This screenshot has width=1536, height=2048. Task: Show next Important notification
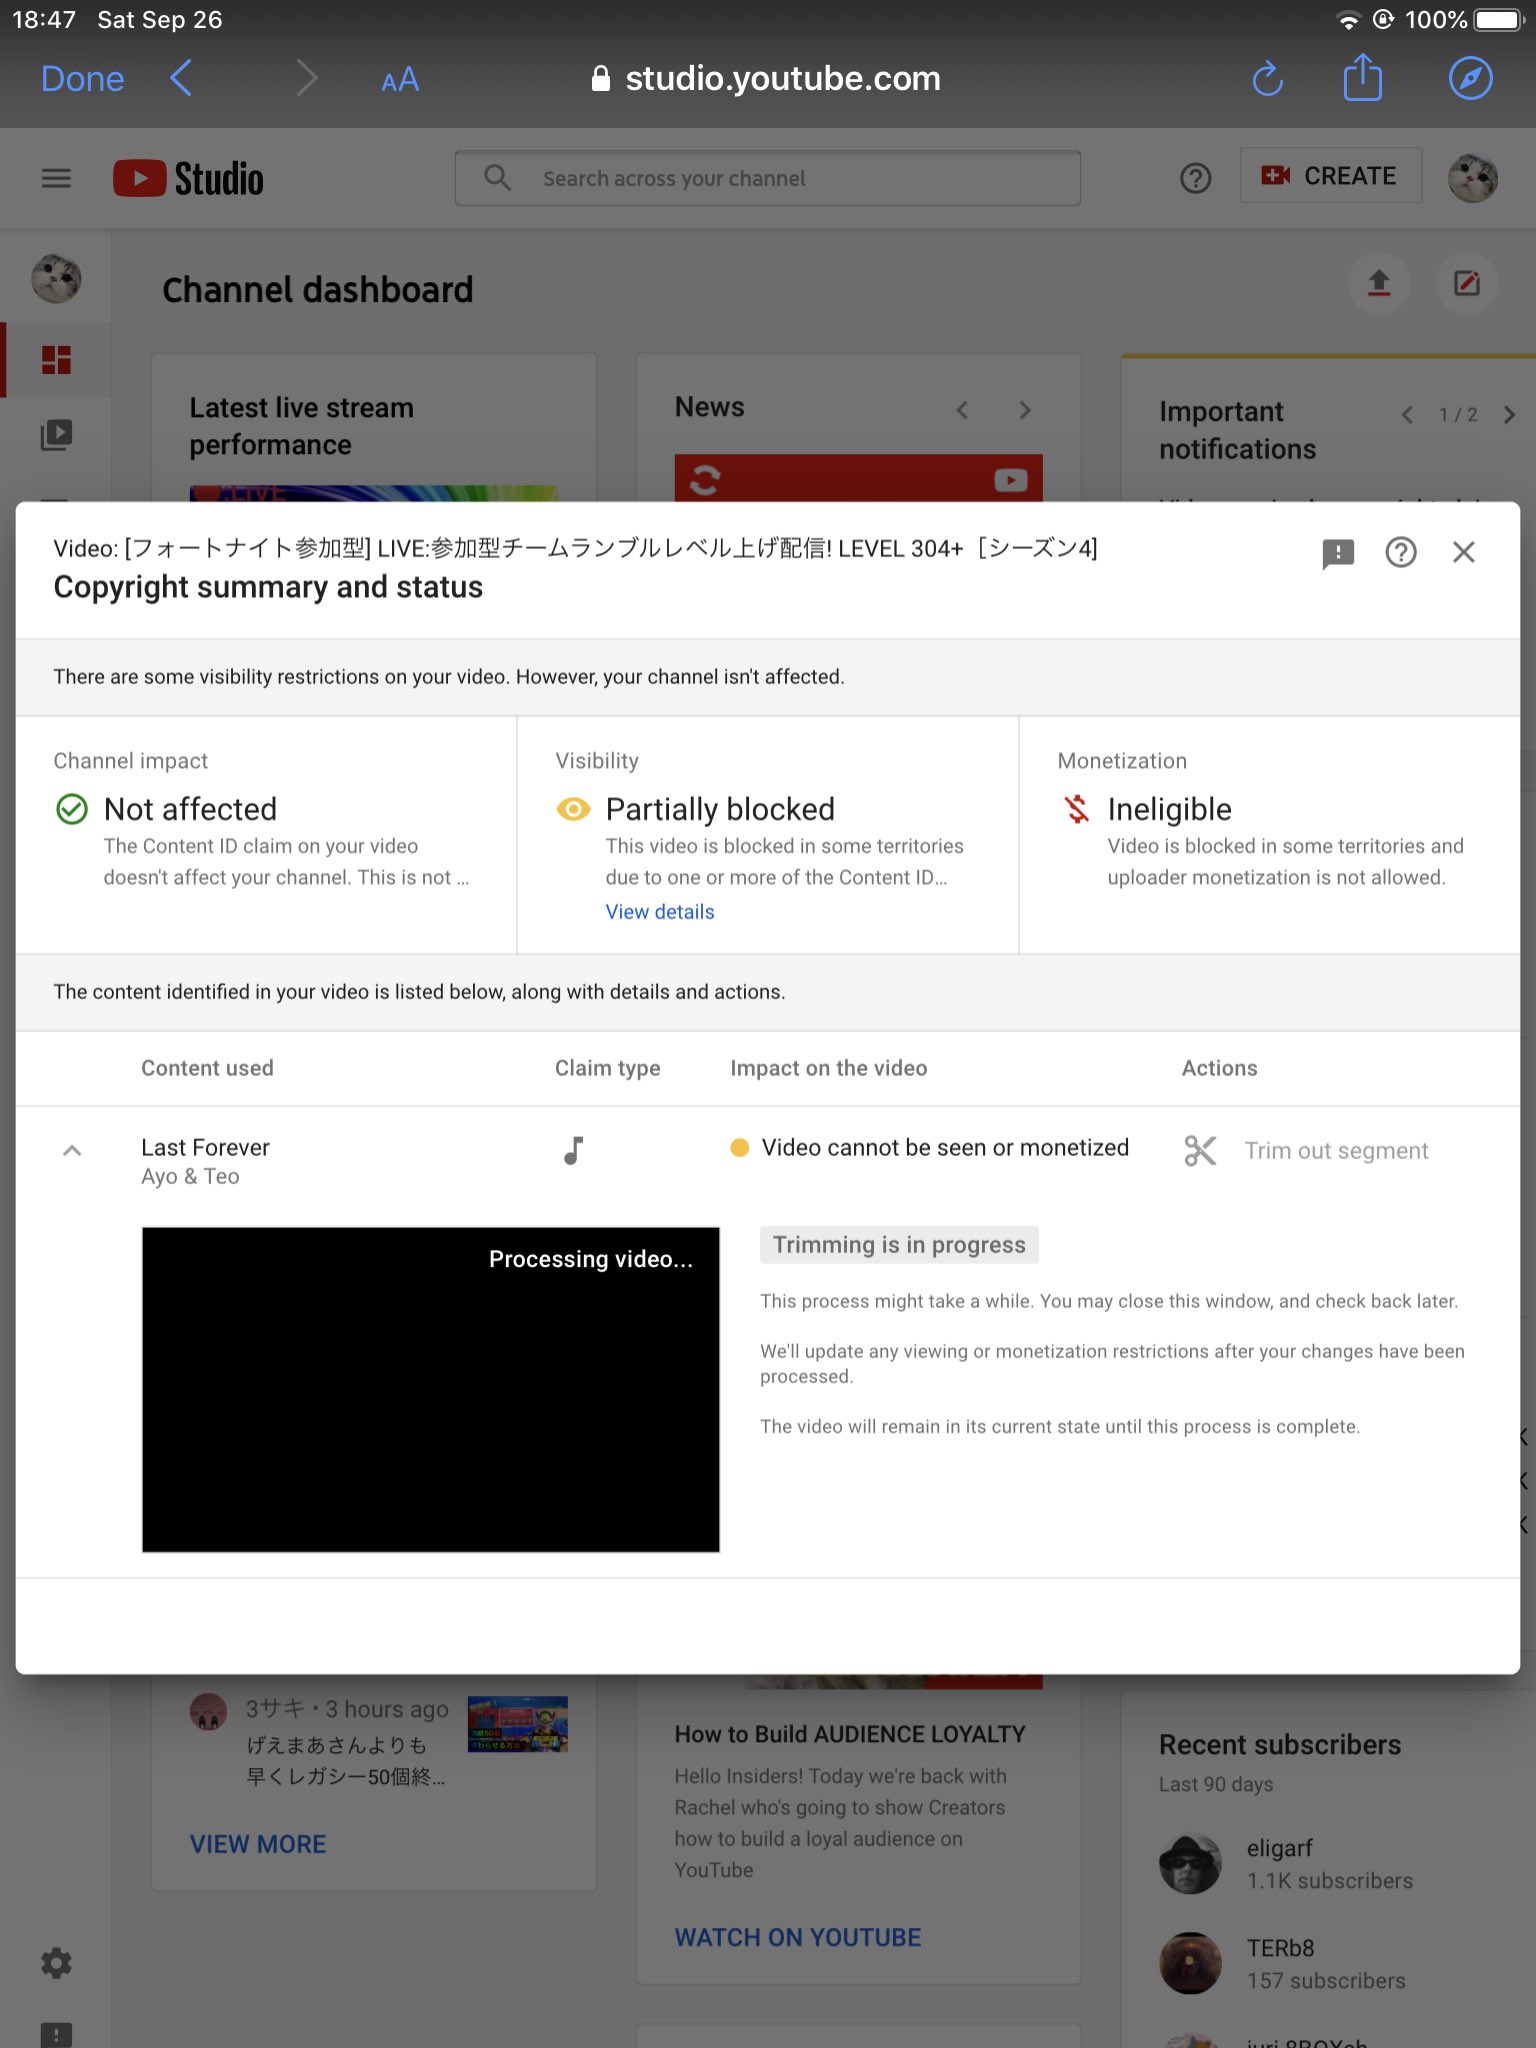[x=1509, y=415]
